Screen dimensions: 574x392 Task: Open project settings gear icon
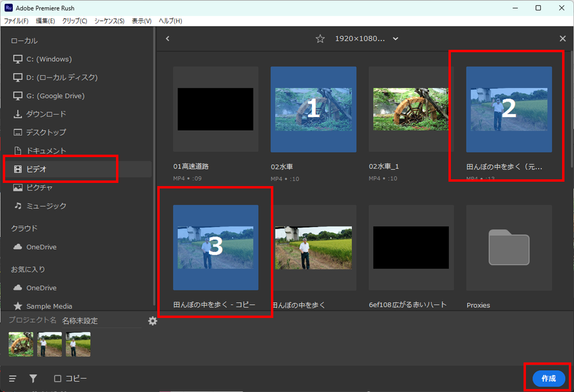(153, 321)
